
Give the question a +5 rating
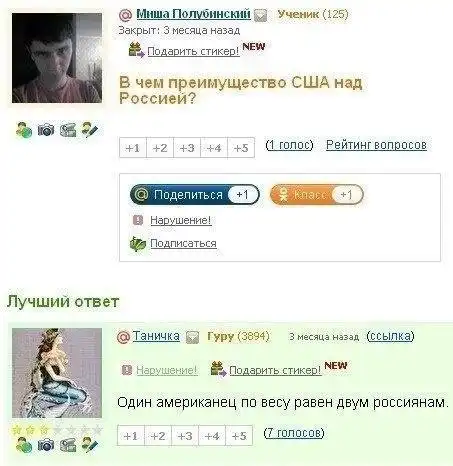pos(241,148)
